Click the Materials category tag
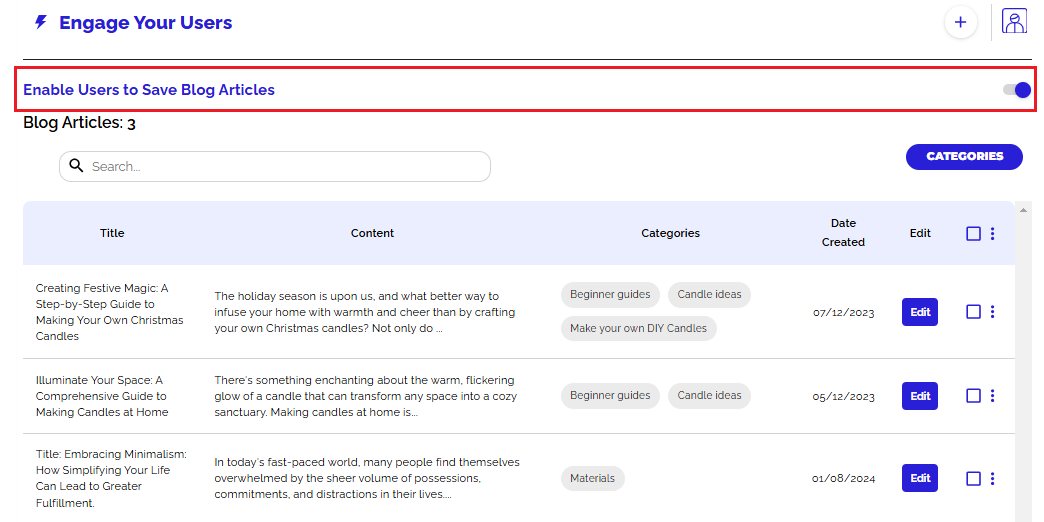This screenshot has width=1044, height=522. [x=592, y=478]
